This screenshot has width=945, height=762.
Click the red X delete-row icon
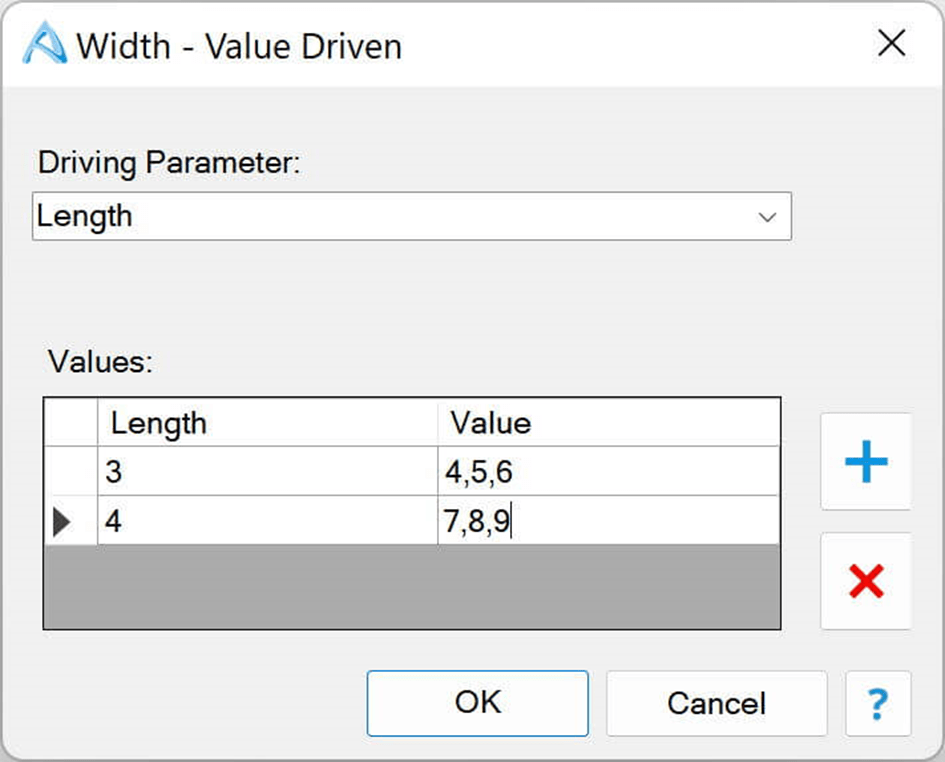(x=865, y=581)
